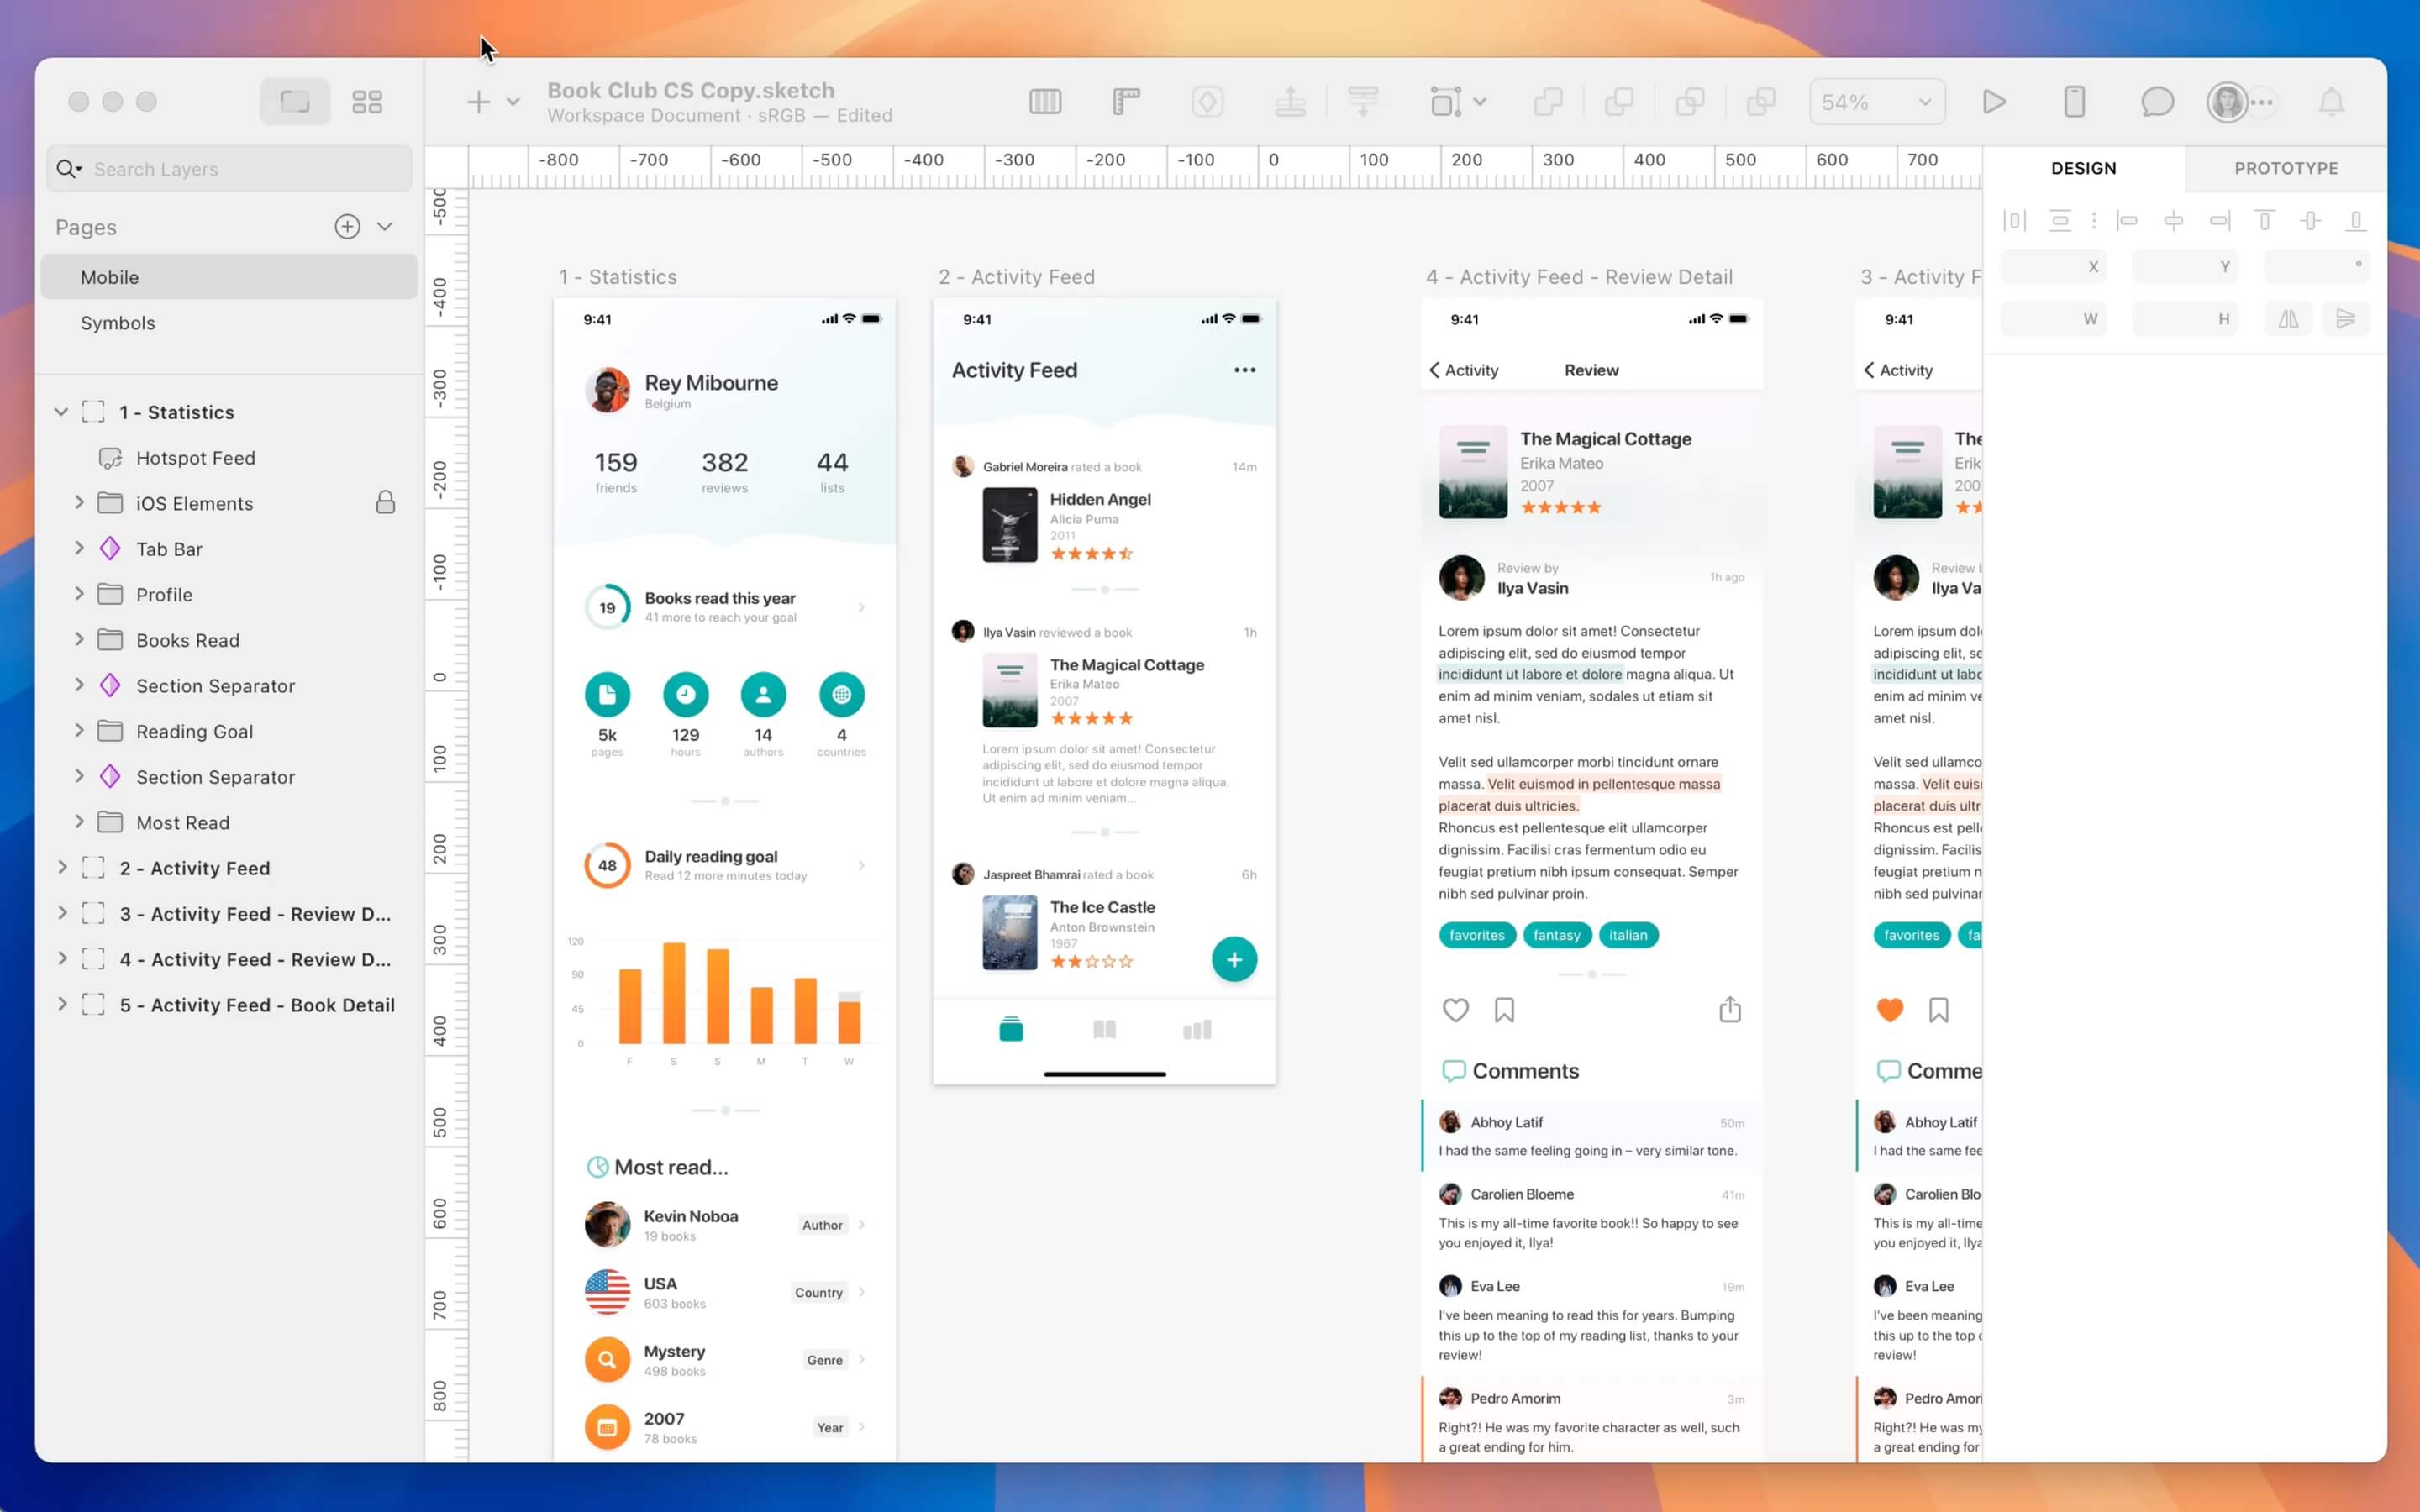Switch sidebar to components grid view
This screenshot has width=2420, height=1512.
(367, 101)
